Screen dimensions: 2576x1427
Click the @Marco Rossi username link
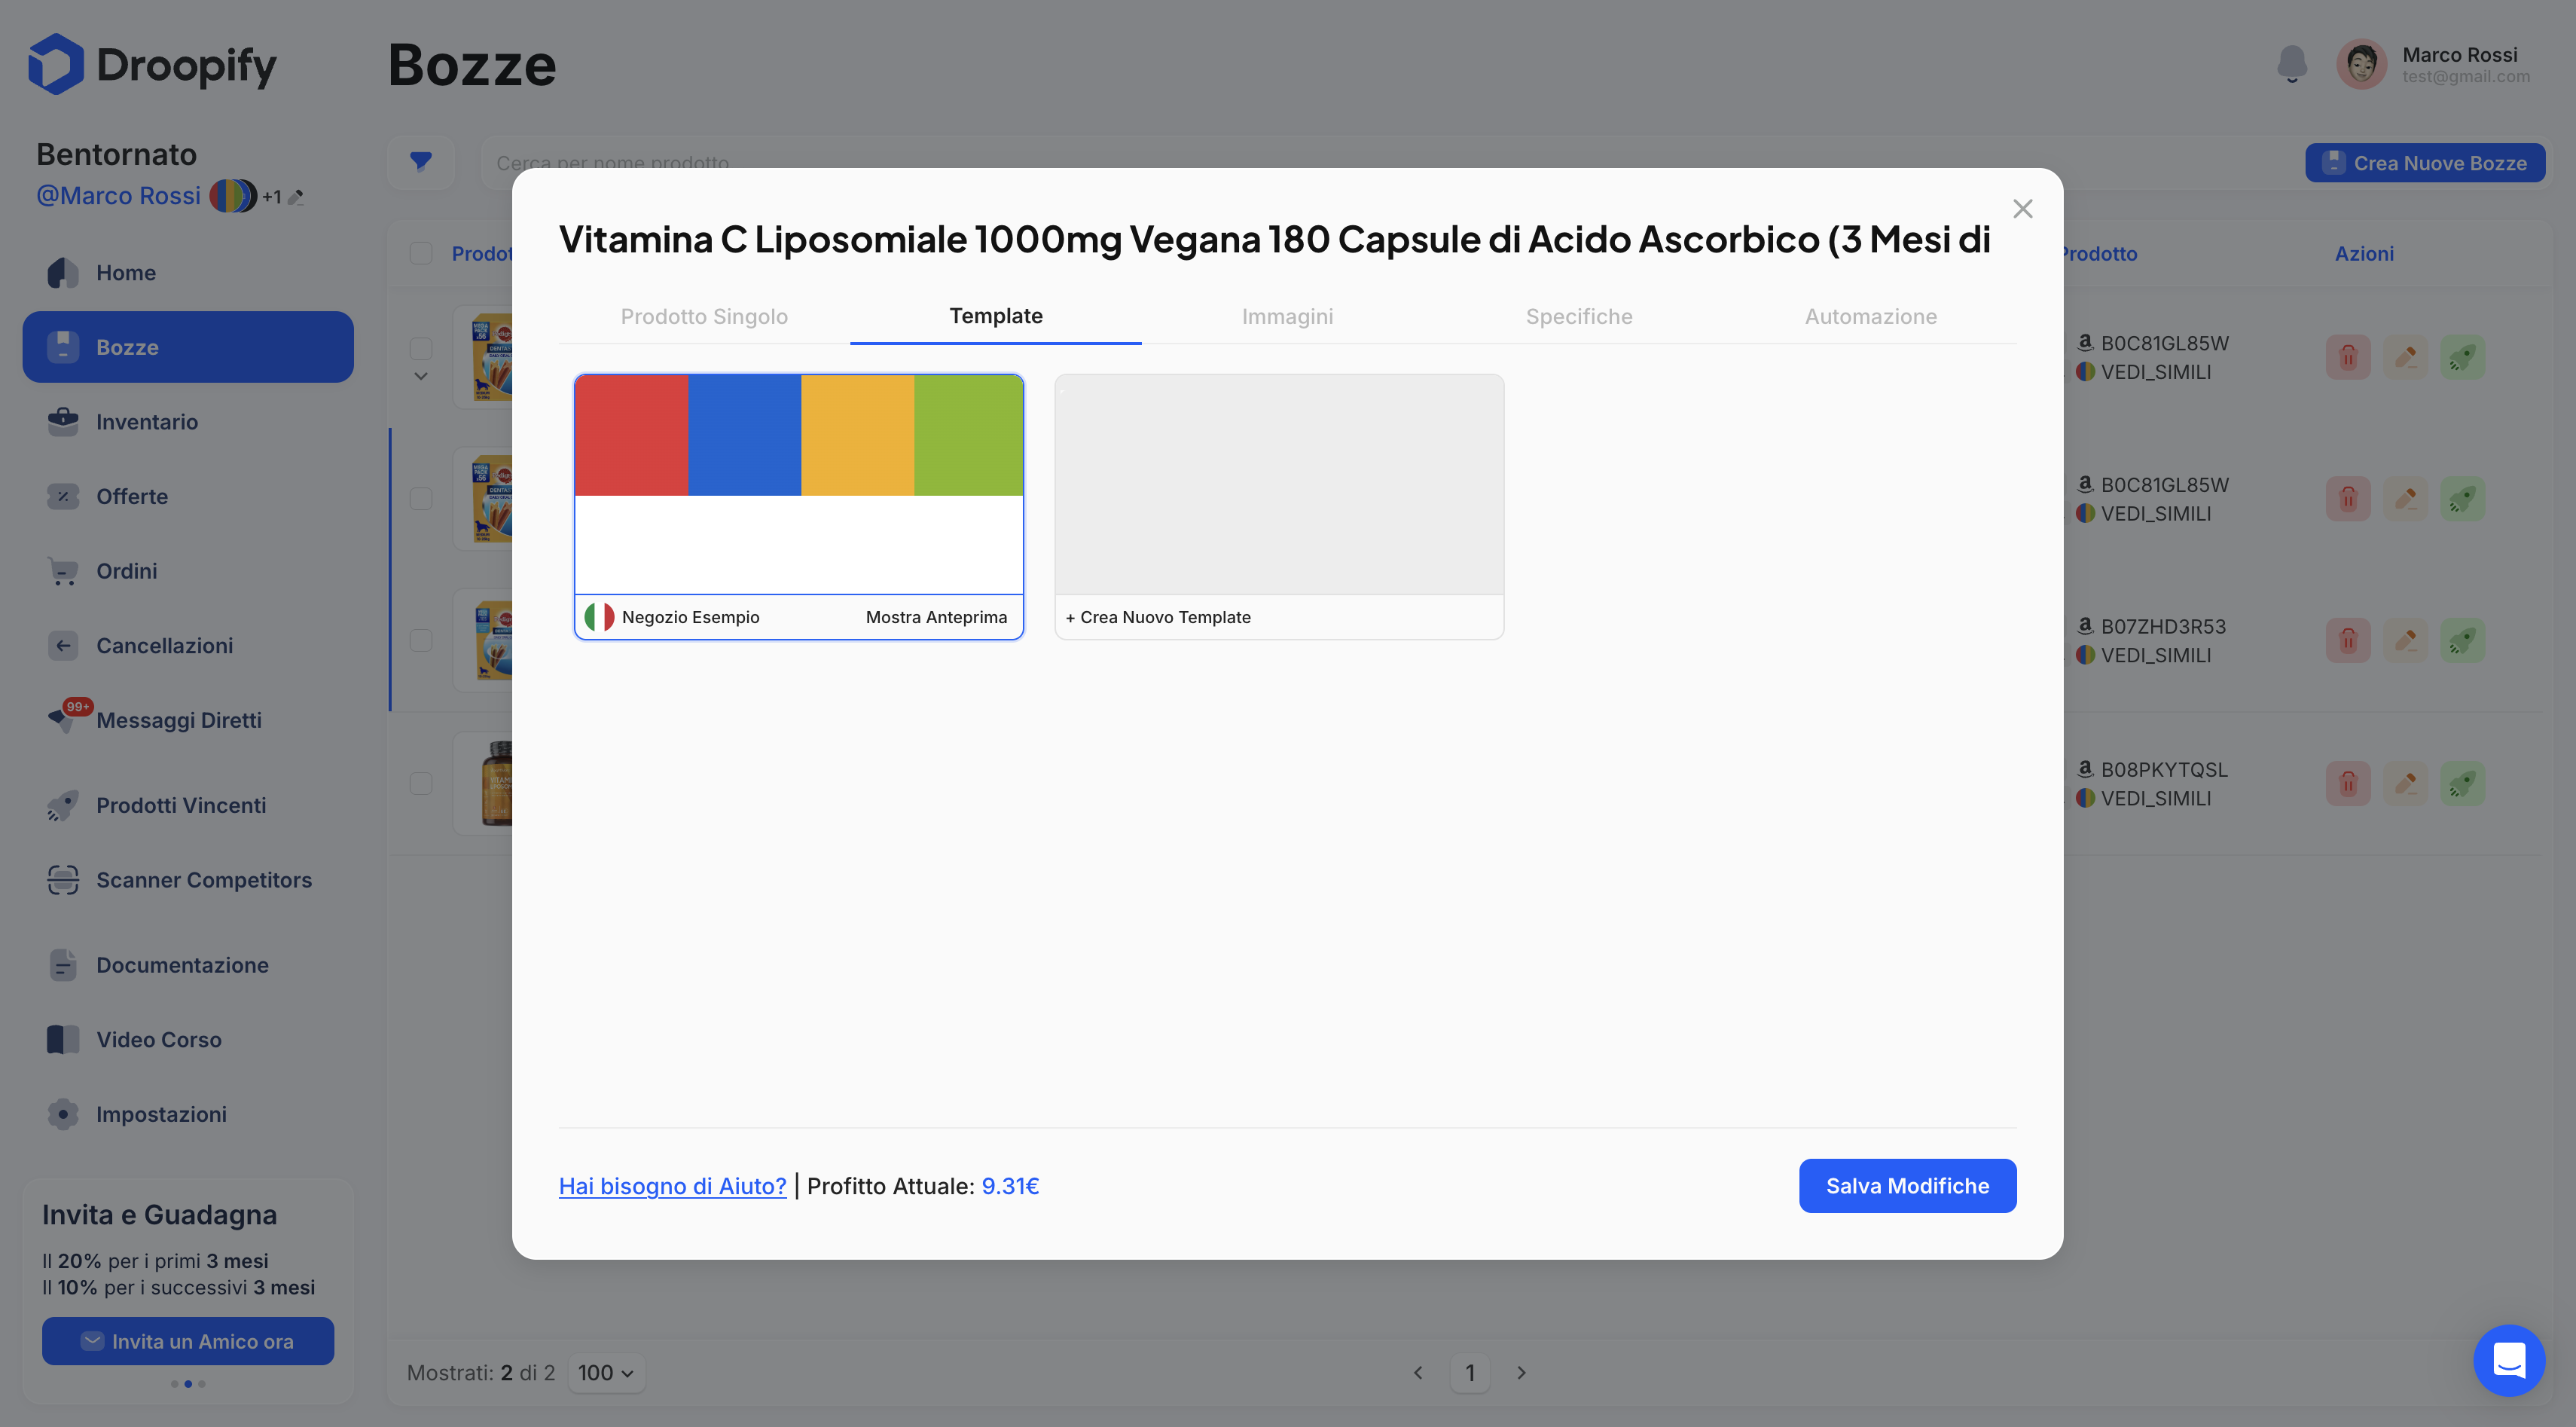119,196
